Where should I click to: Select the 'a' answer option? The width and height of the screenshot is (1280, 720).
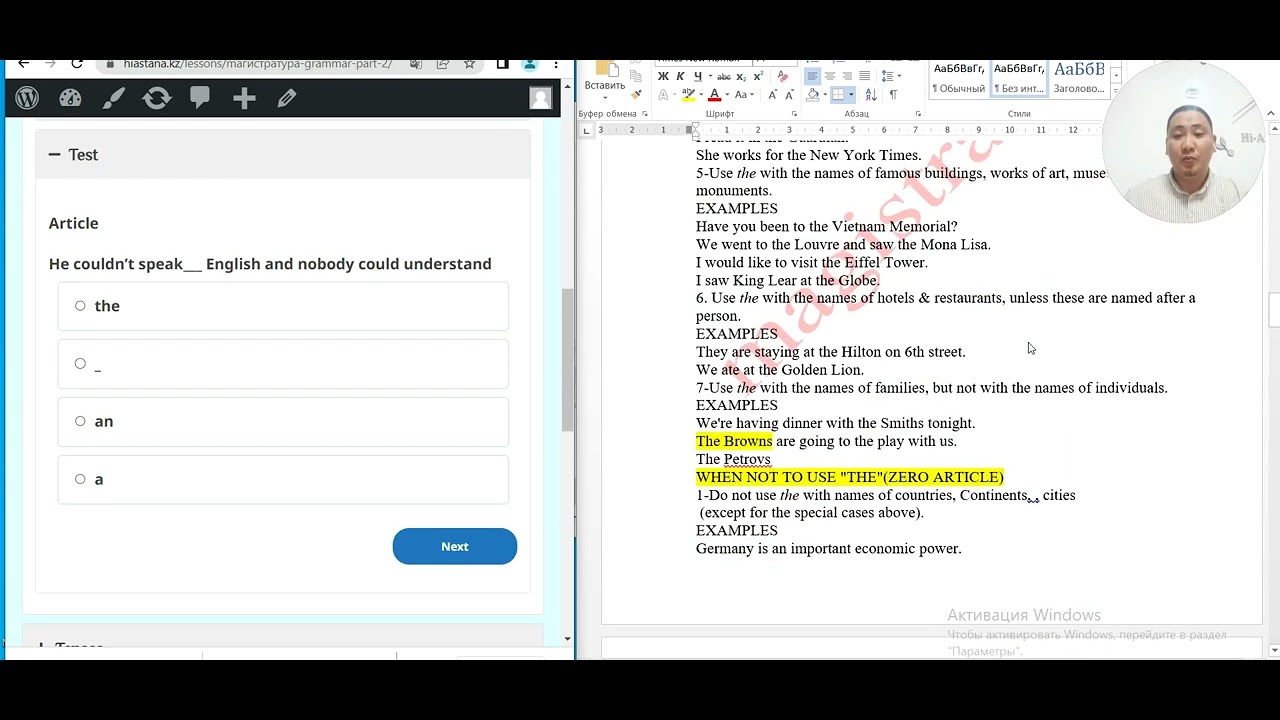coord(283,479)
